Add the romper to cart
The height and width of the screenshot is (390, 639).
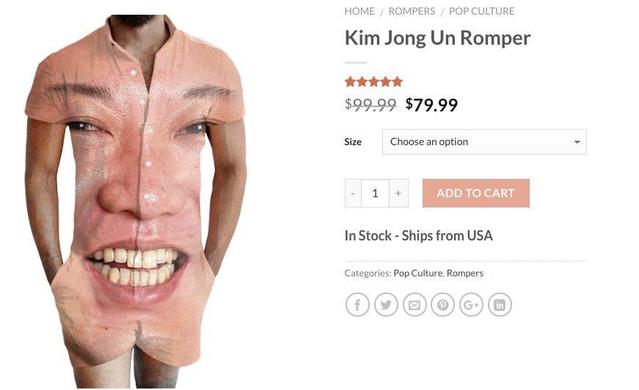(476, 193)
